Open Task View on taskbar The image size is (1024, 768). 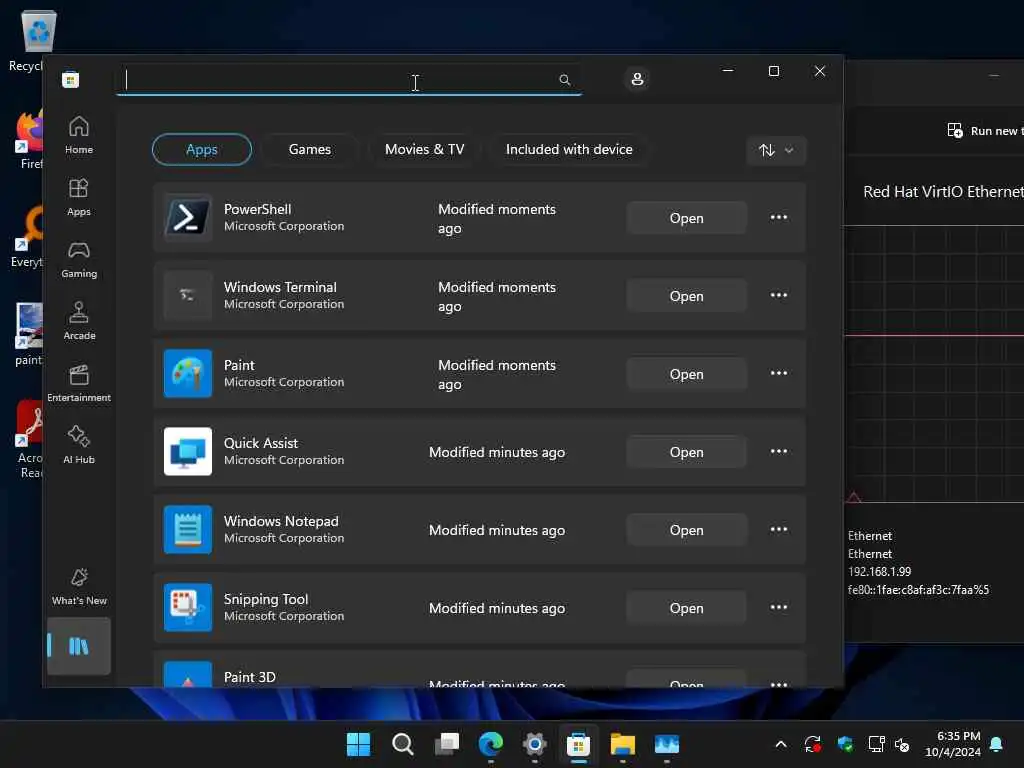click(447, 744)
